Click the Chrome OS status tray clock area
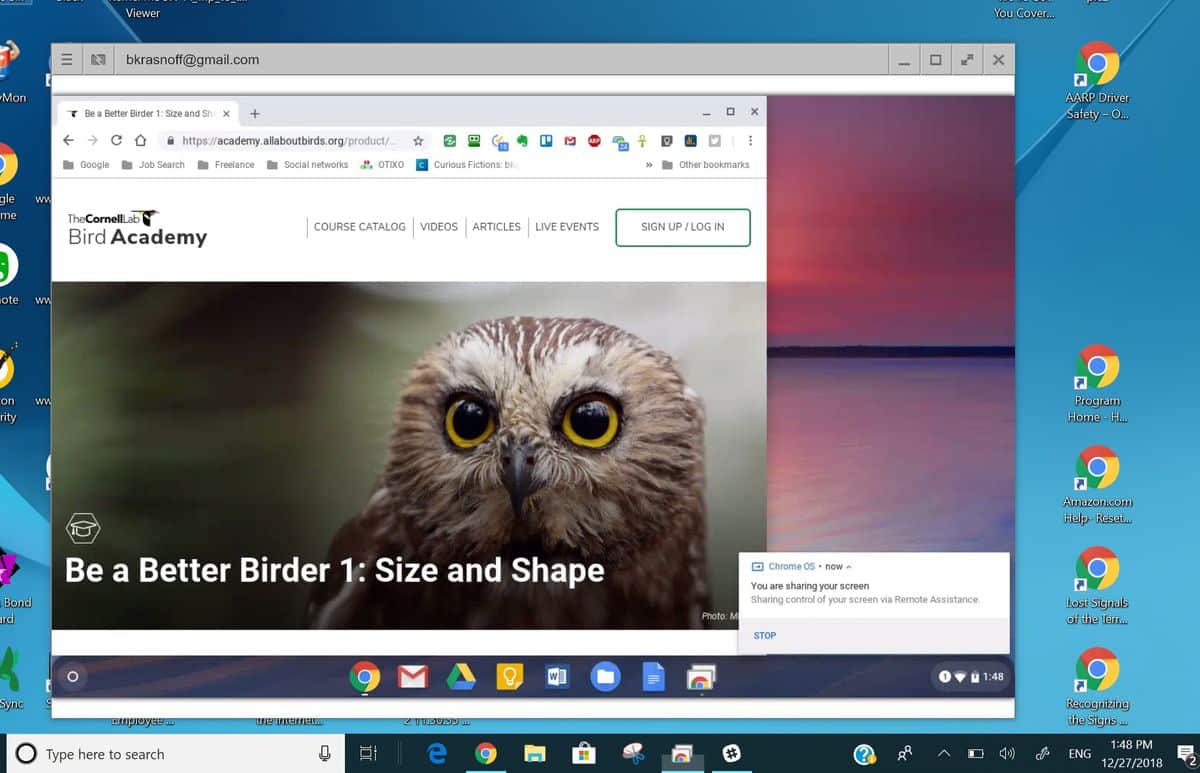The width and height of the screenshot is (1200, 773). [x=970, y=677]
